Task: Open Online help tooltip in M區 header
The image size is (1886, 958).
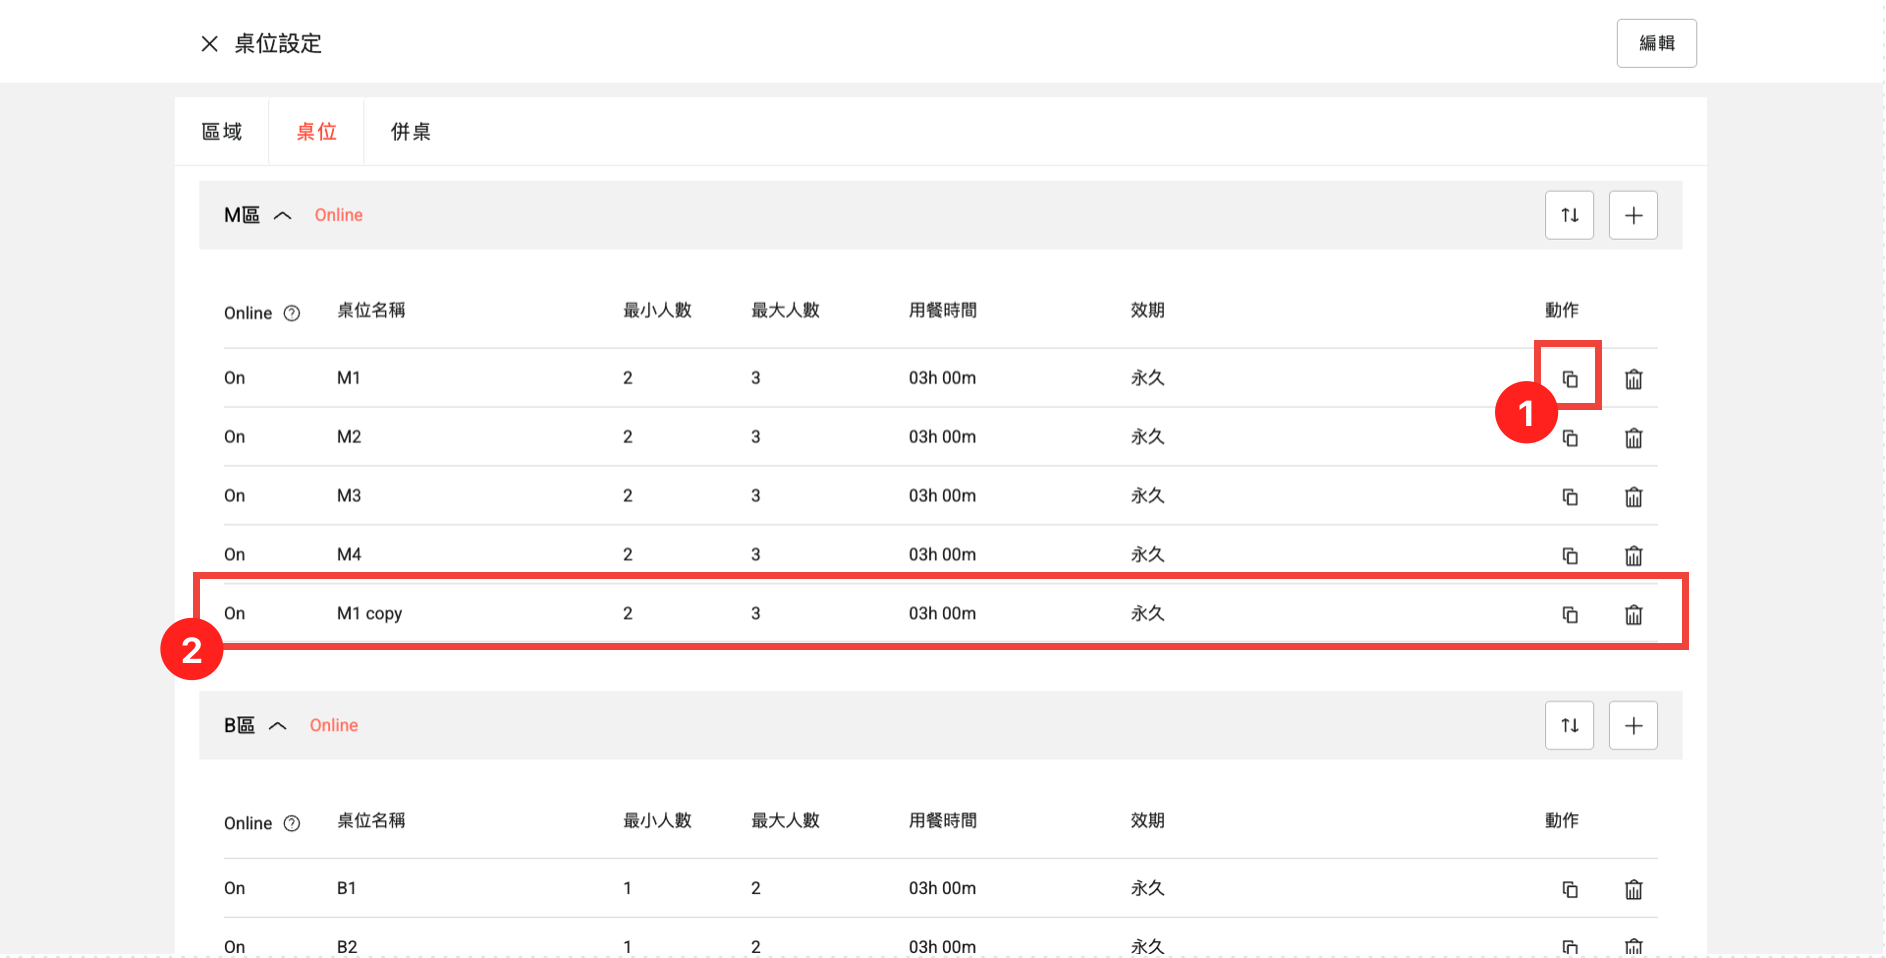Action: 292,313
